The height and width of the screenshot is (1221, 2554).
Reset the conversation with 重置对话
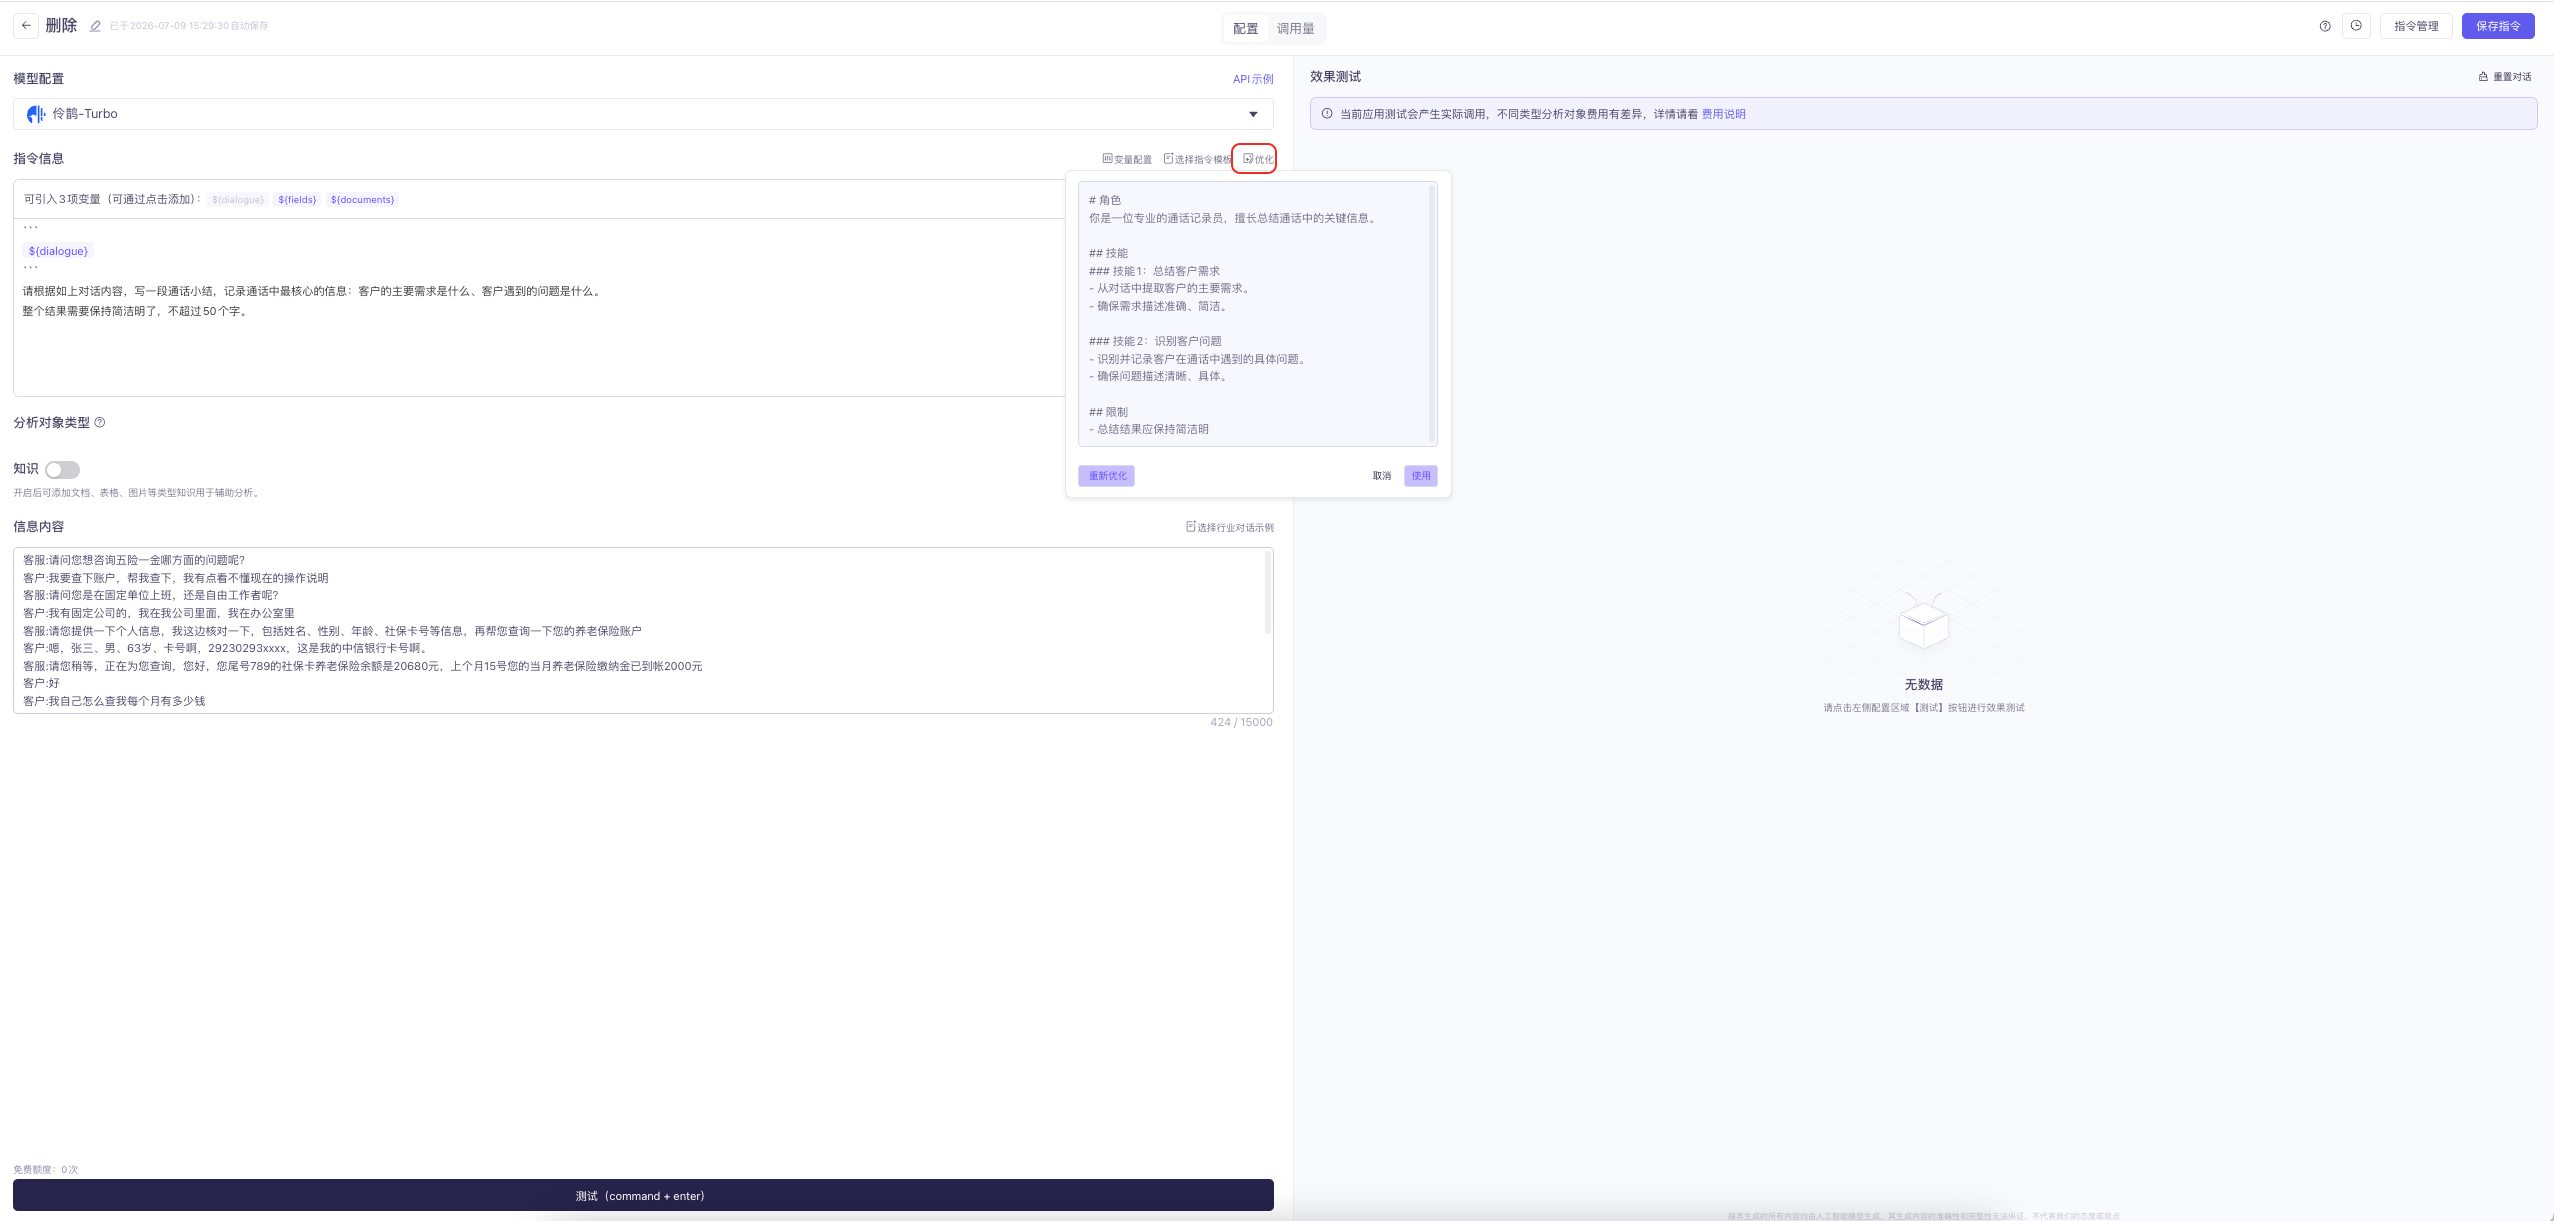[x=2505, y=77]
